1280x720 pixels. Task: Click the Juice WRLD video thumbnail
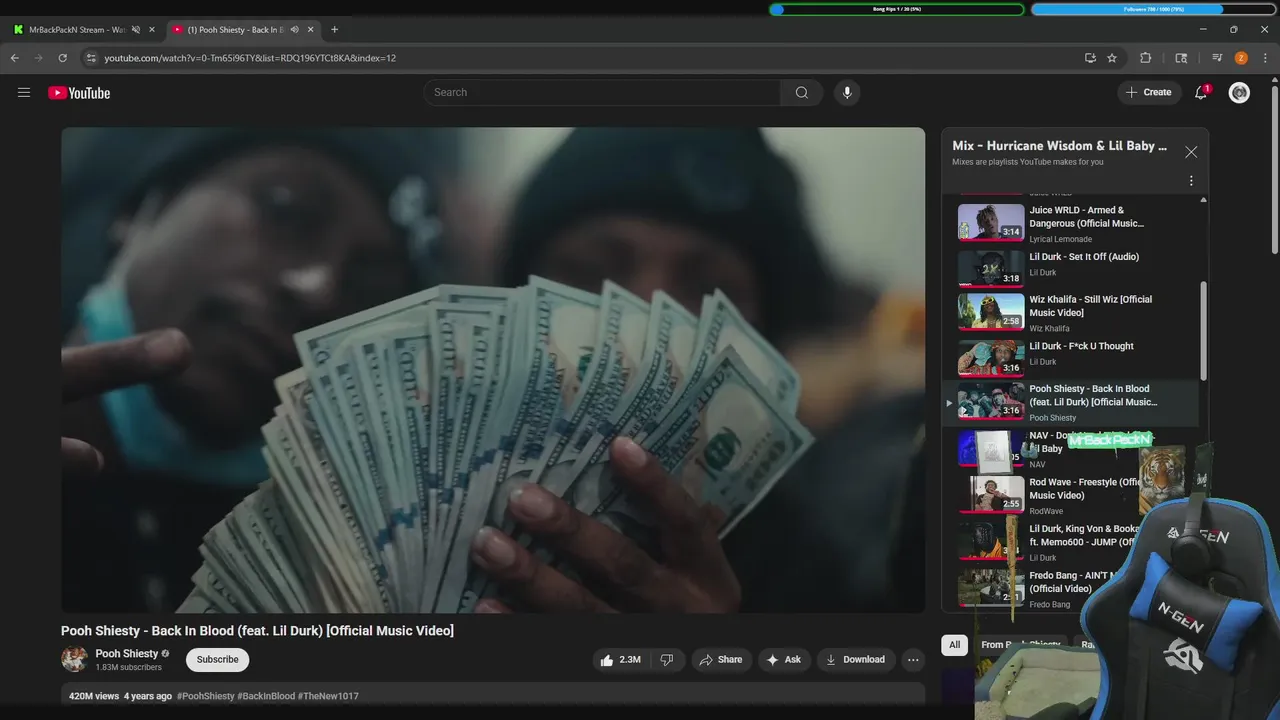[x=991, y=222]
